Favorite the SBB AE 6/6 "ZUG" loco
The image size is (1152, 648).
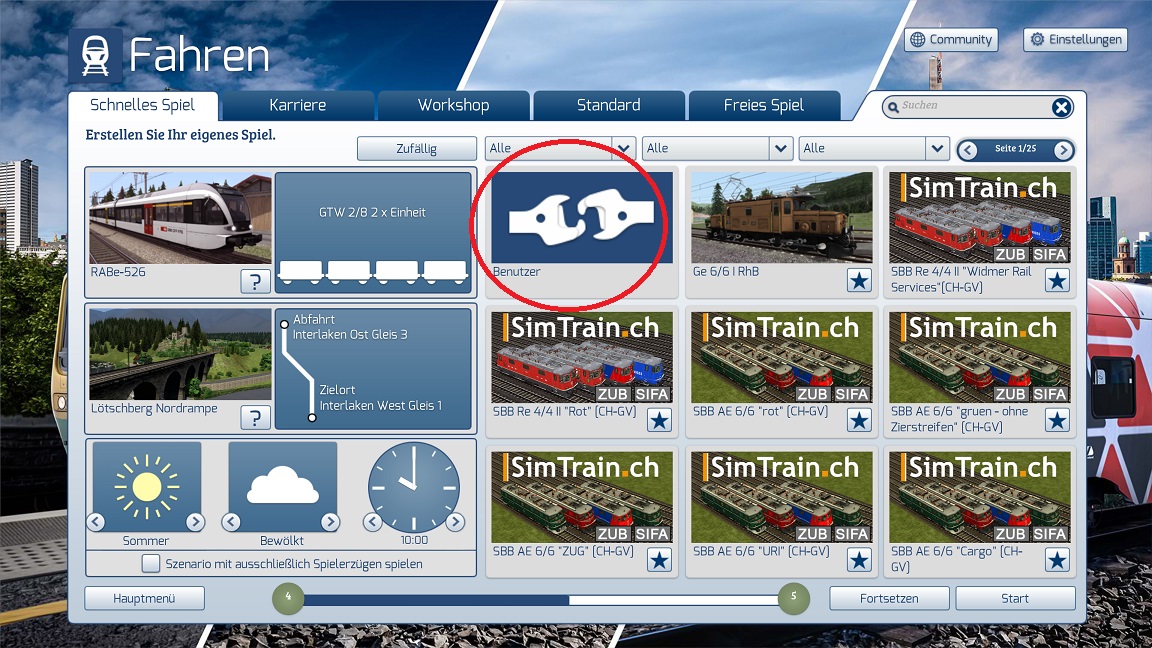coord(659,560)
